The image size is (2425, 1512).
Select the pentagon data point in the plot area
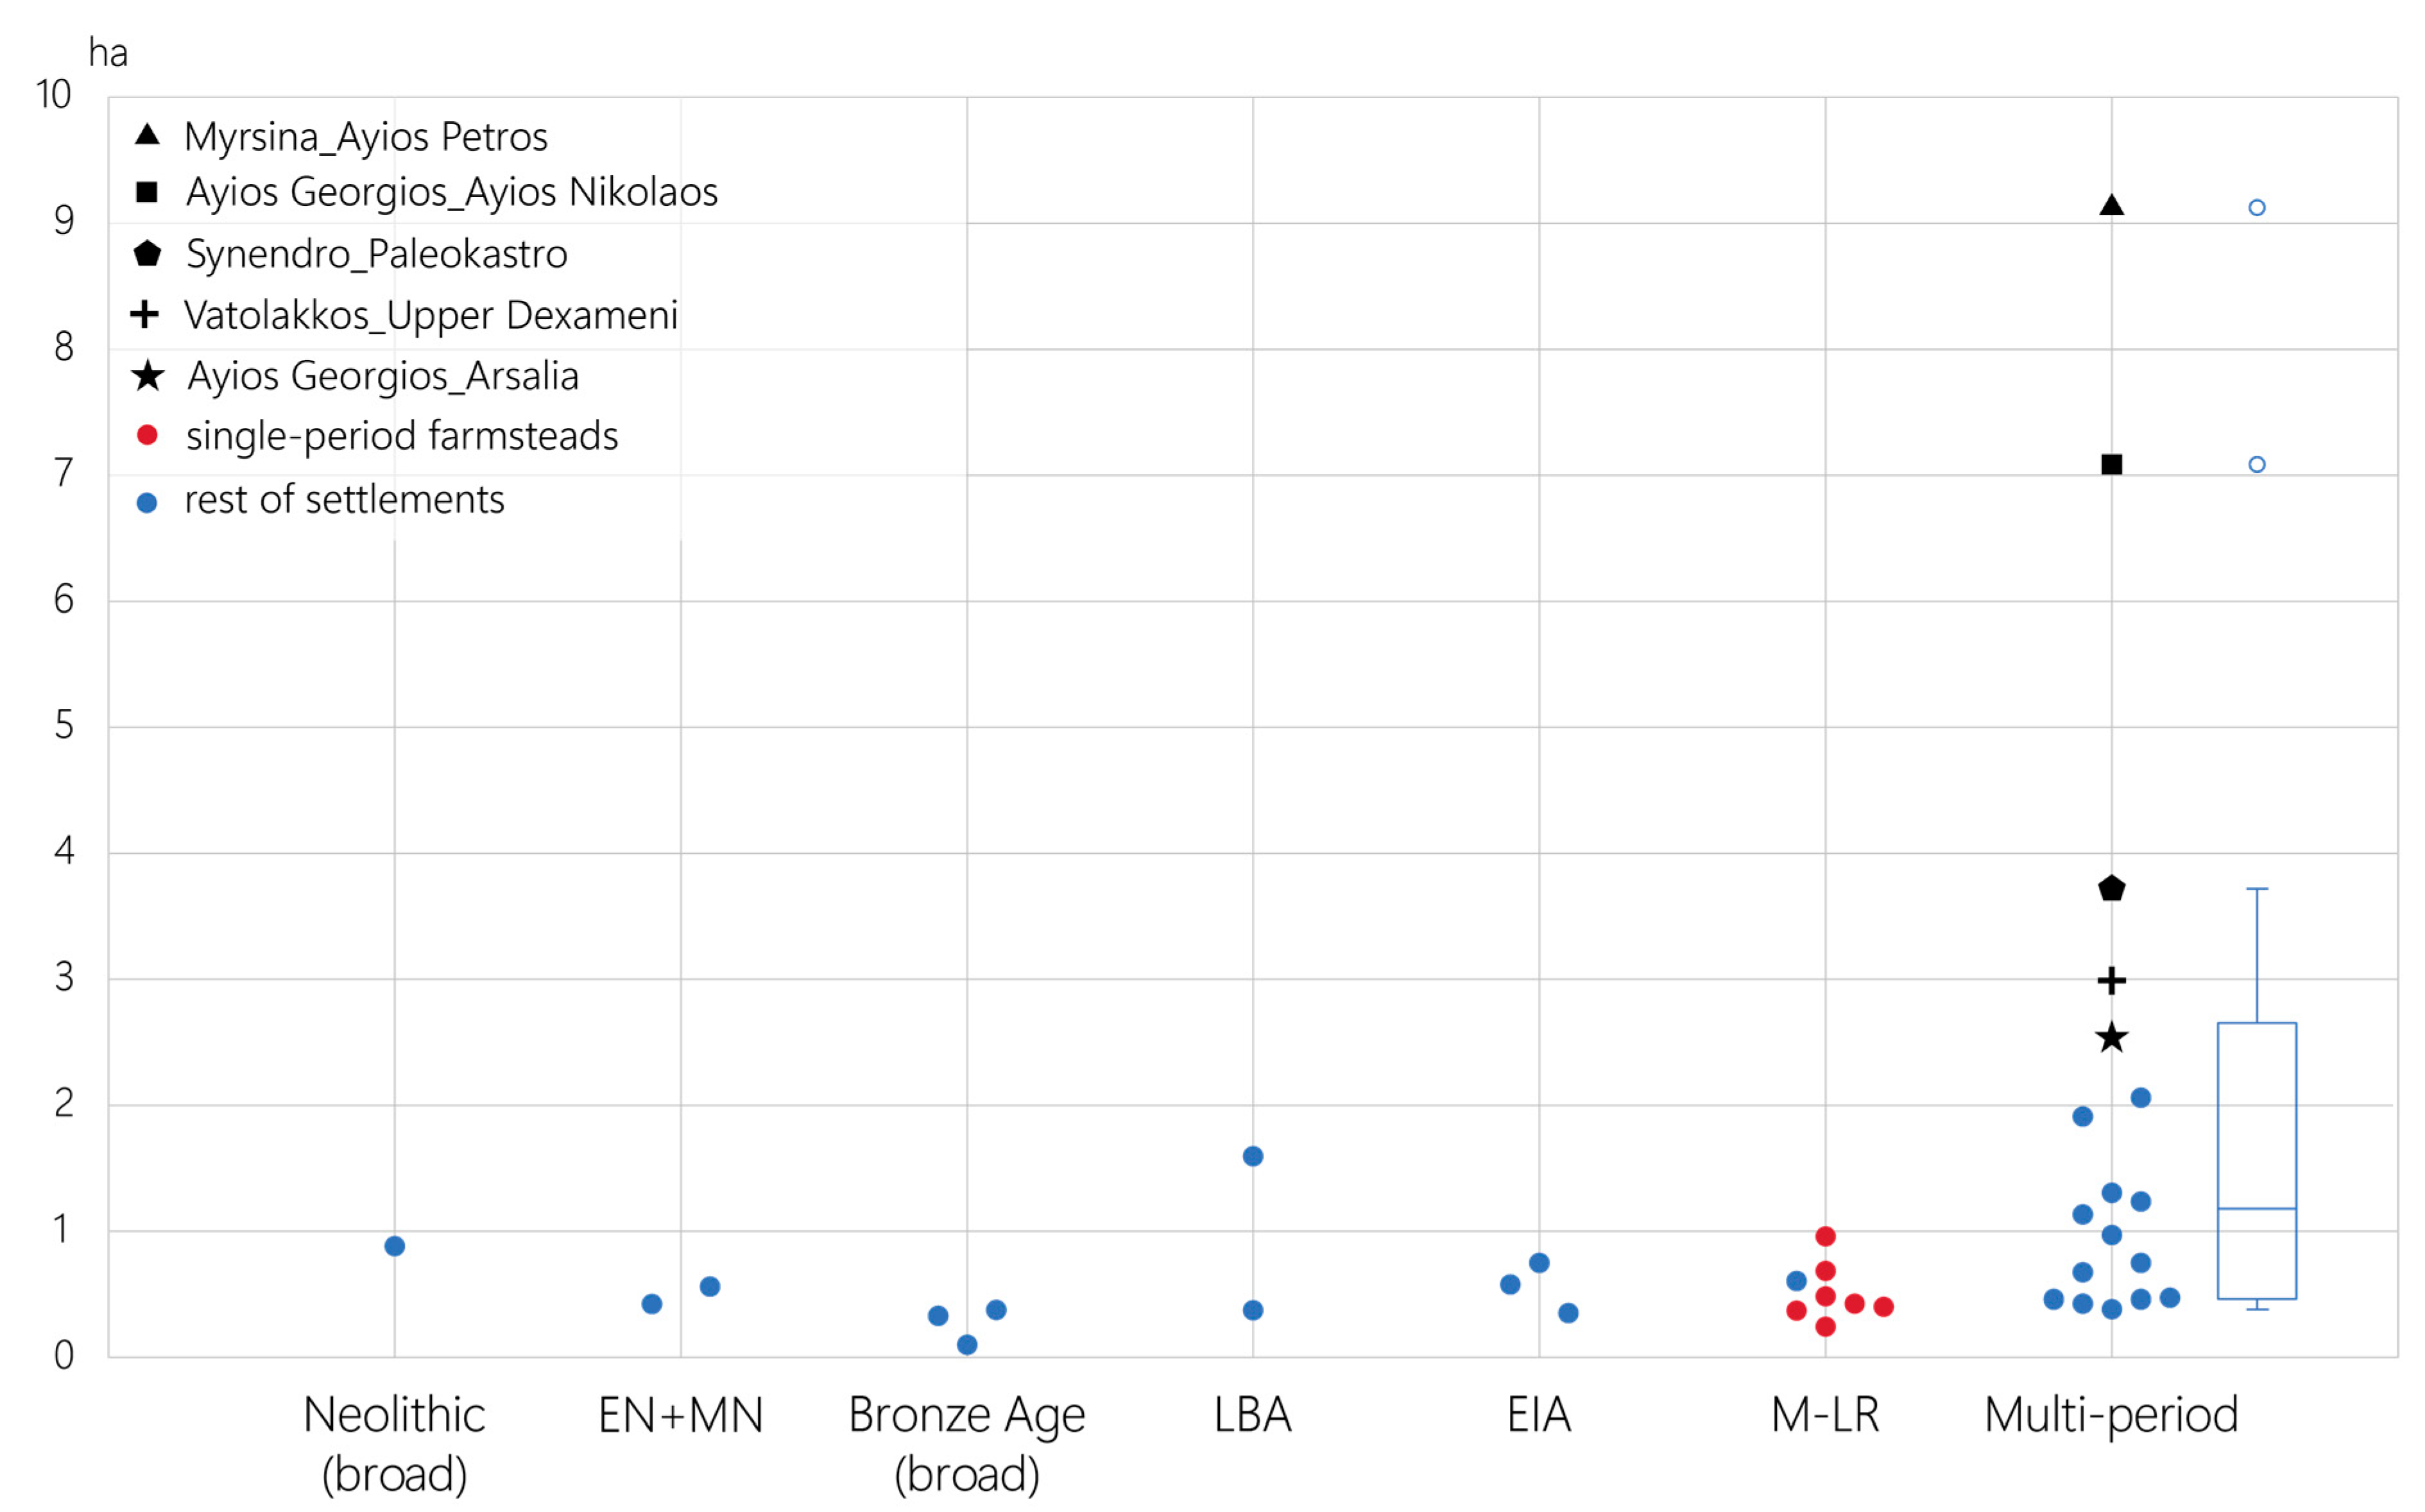pyautogui.click(x=2111, y=888)
